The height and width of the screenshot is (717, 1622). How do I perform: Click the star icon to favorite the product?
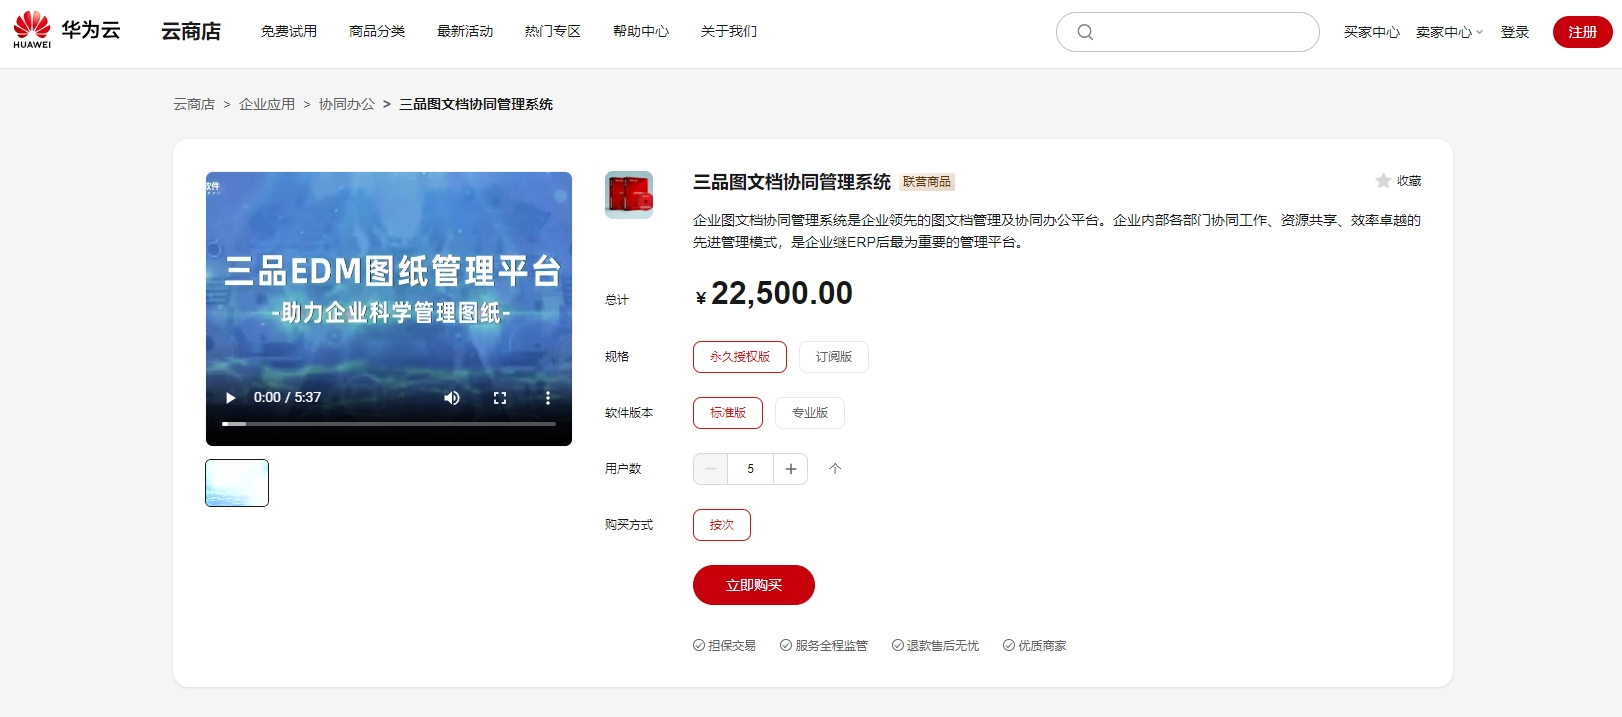pyautogui.click(x=1383, y=181)
